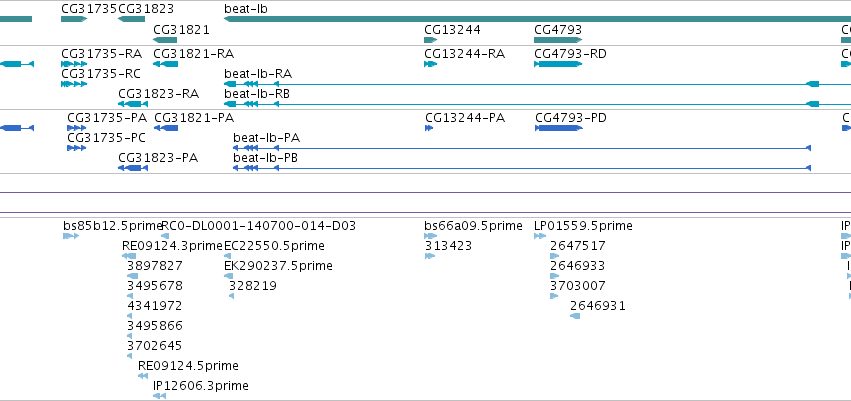This screenshot has width=851, height=401.
Task: Click EST IP12606.3prime
Action: 160,396
